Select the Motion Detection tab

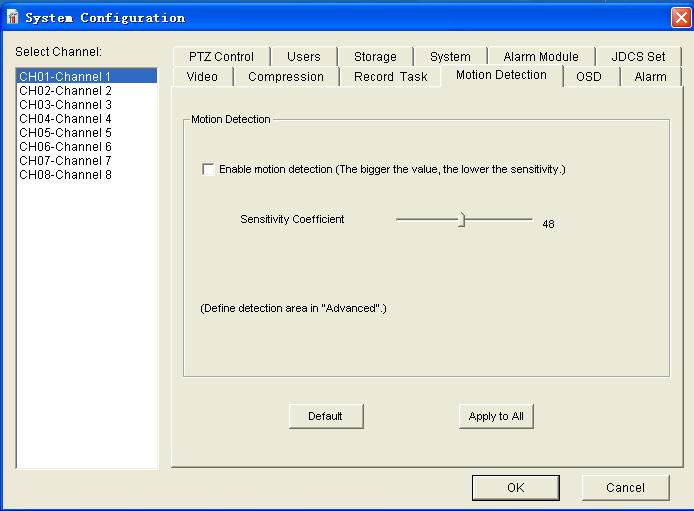pos(501,75)
